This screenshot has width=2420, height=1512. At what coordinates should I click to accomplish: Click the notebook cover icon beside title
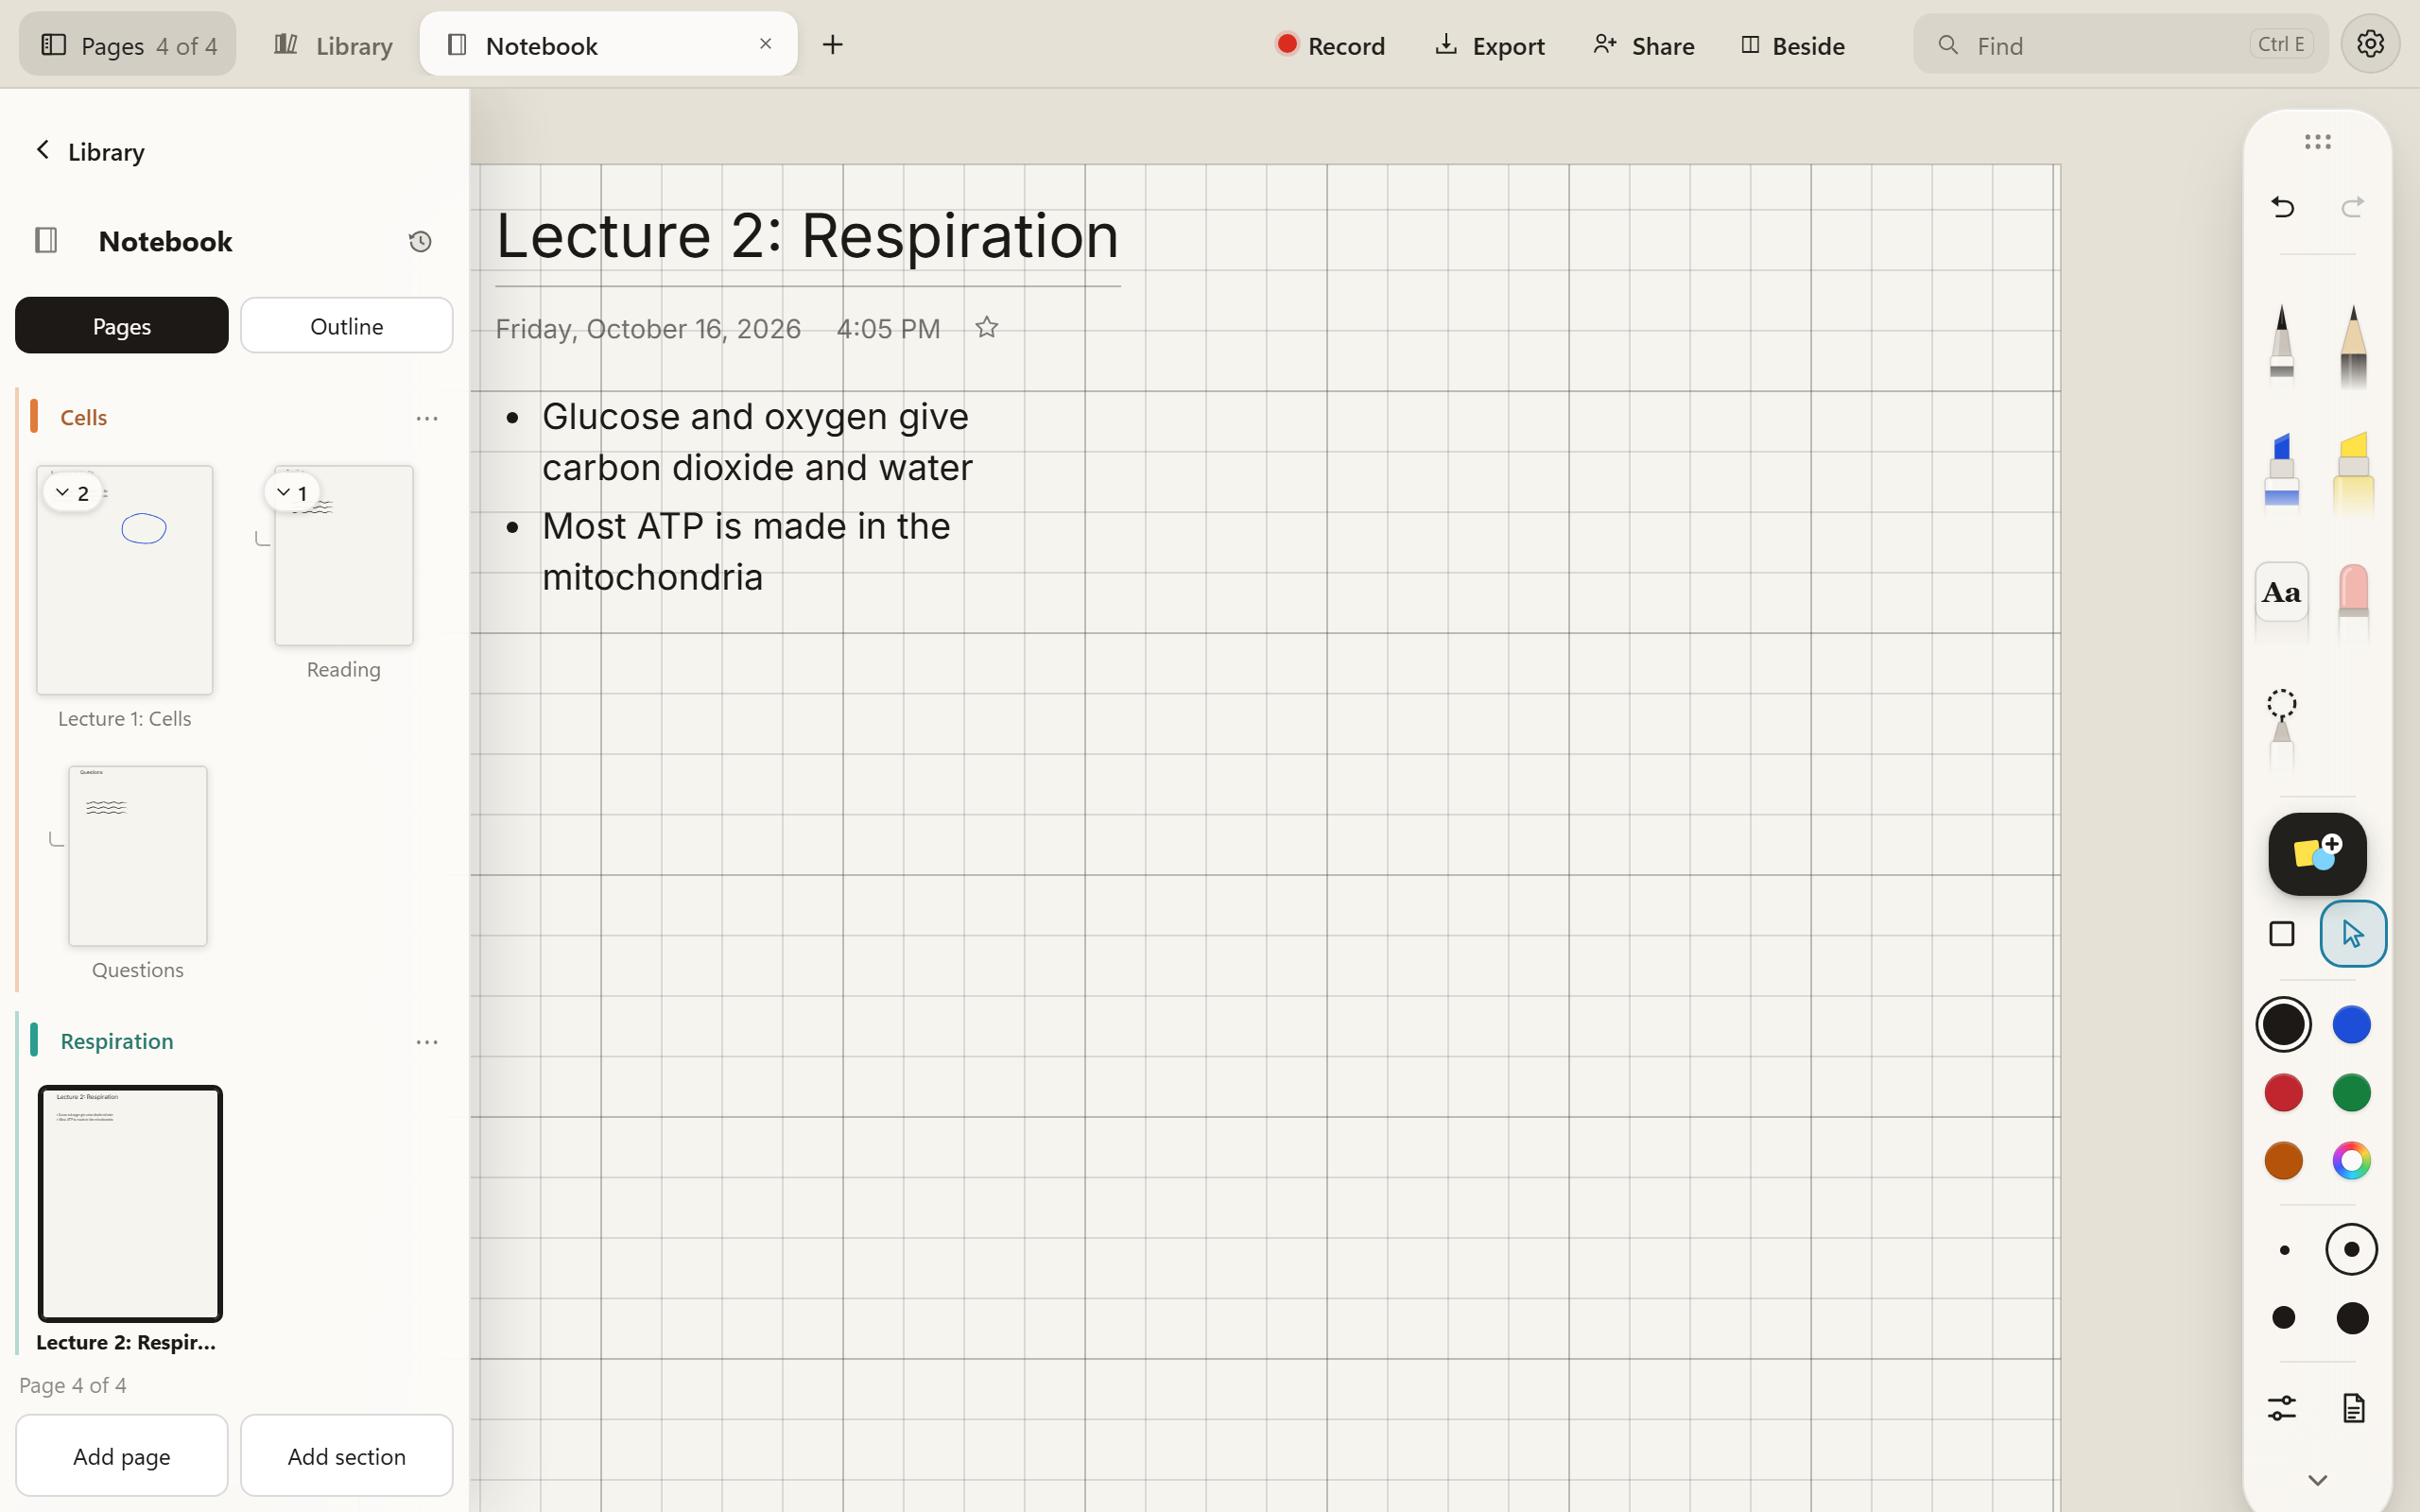point(46,240)
